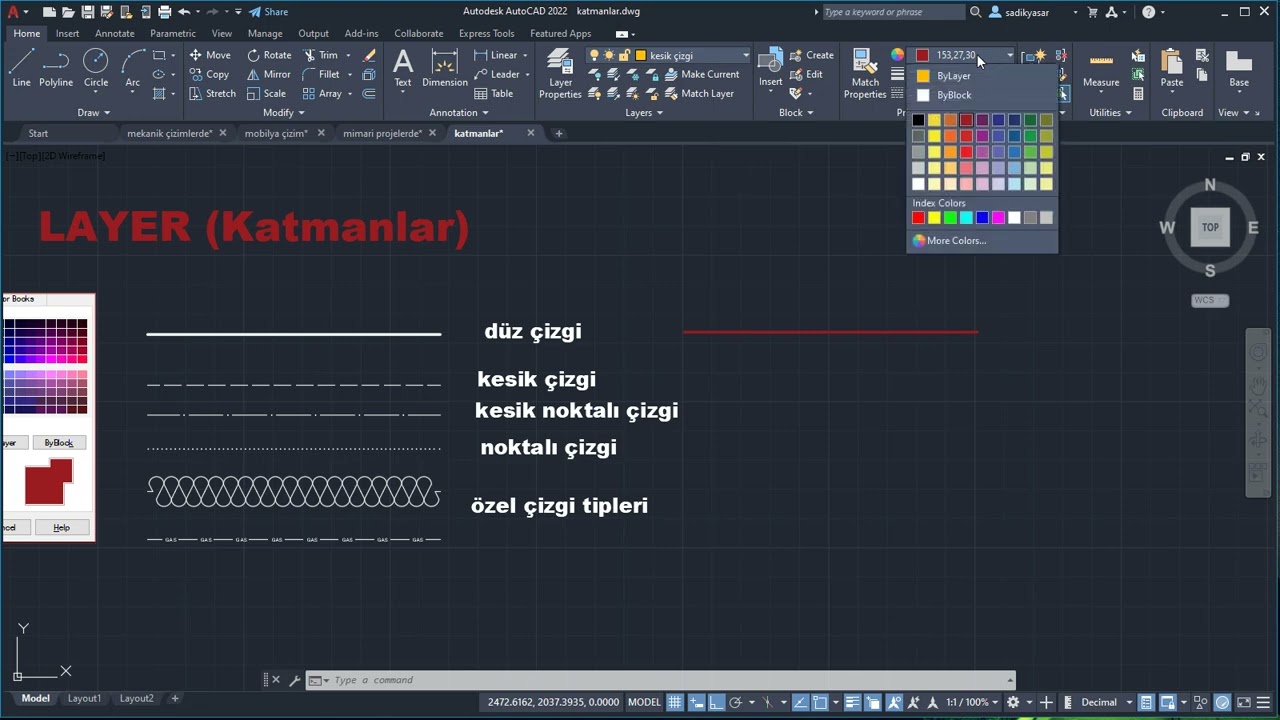The image size is (1280, 720).
Task: Open the customization menu in status bar
Action: tap(1264, 702)
